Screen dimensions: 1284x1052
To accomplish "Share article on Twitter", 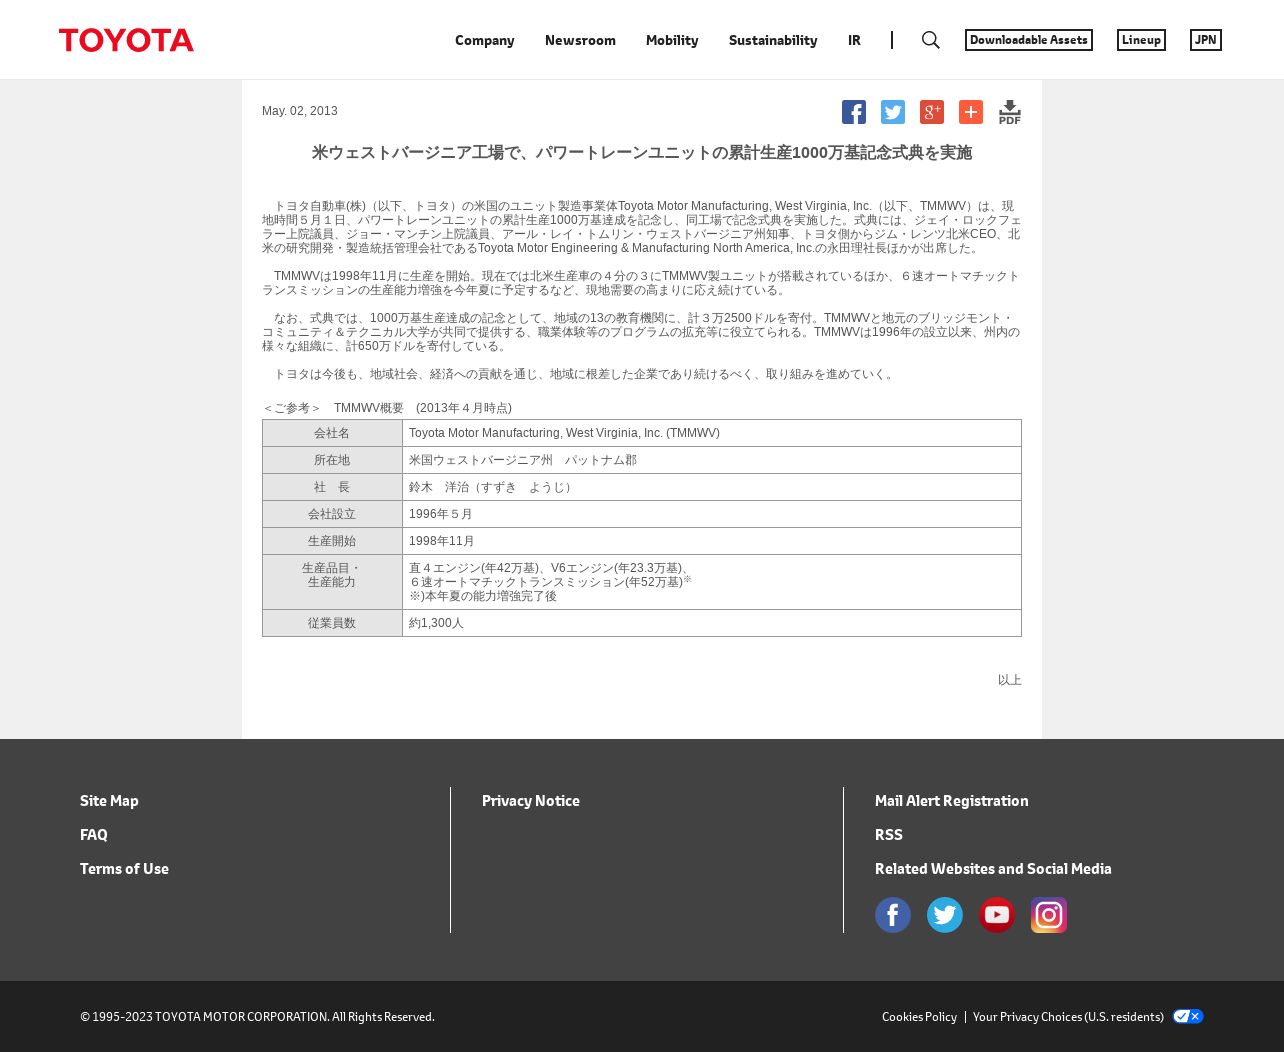I will click(x=893, y=112).
